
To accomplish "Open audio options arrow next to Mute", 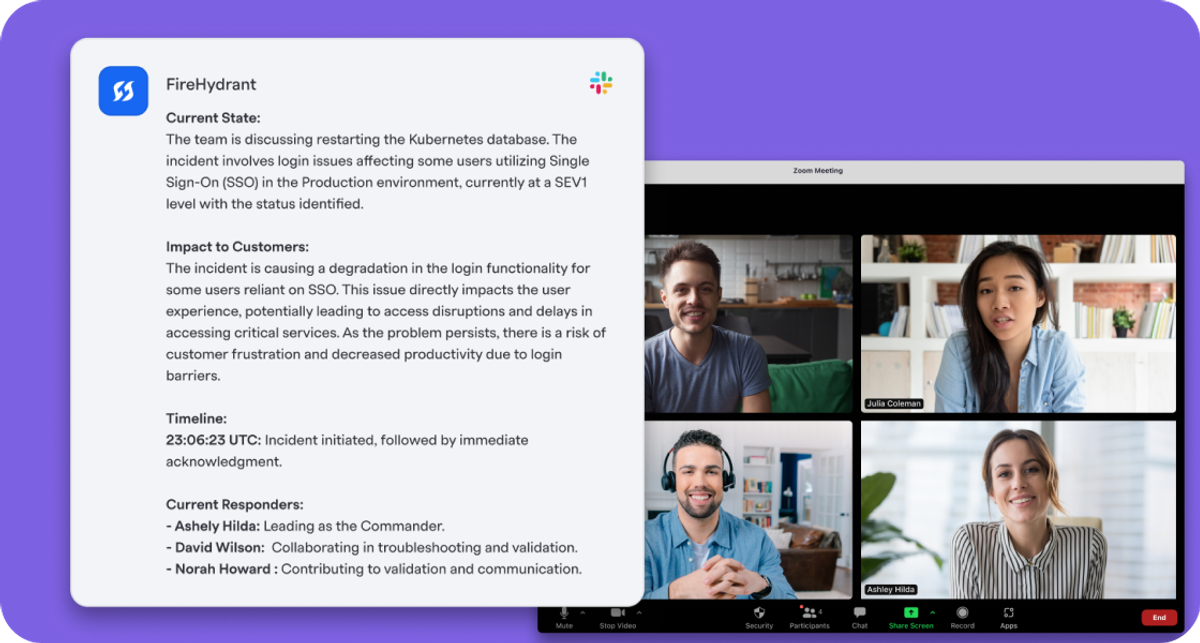I will pos(583,612).
